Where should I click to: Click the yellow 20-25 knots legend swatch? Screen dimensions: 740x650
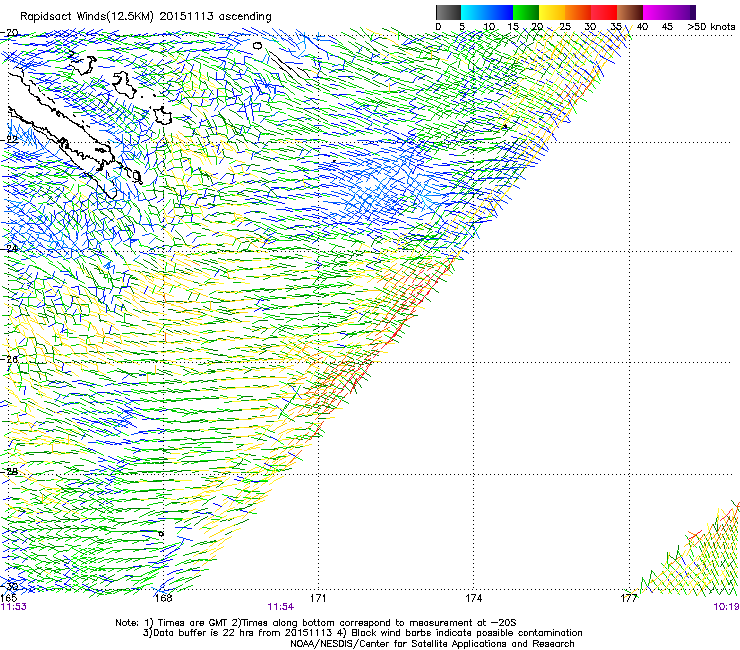pyautogui.click(x=552, y=12)
